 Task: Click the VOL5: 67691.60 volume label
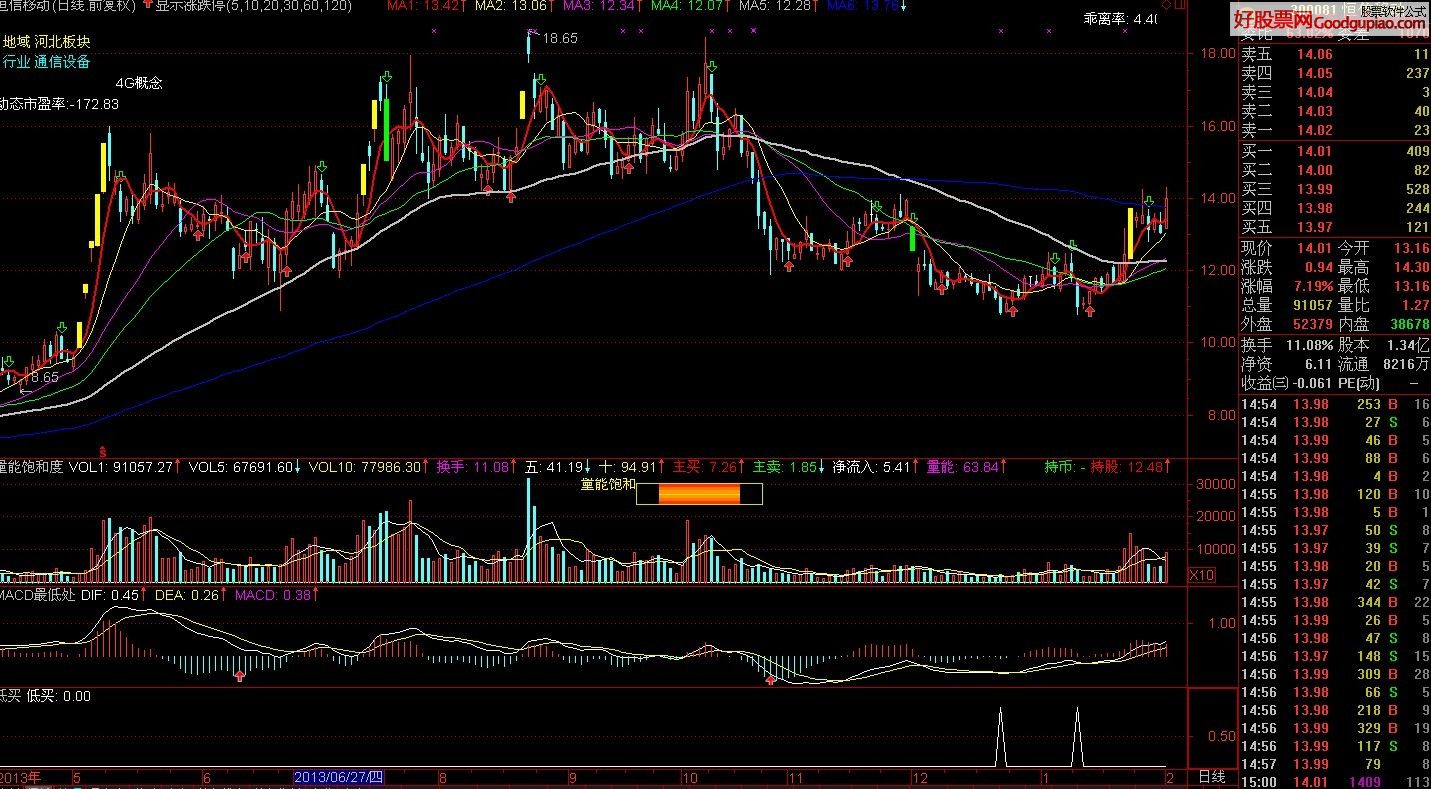point(245,467)
